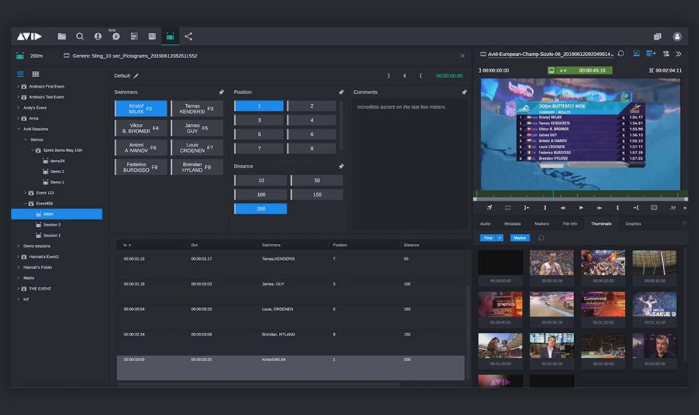Open the Graphics tab
Screen dimensions: 699x415
(633, 224)
